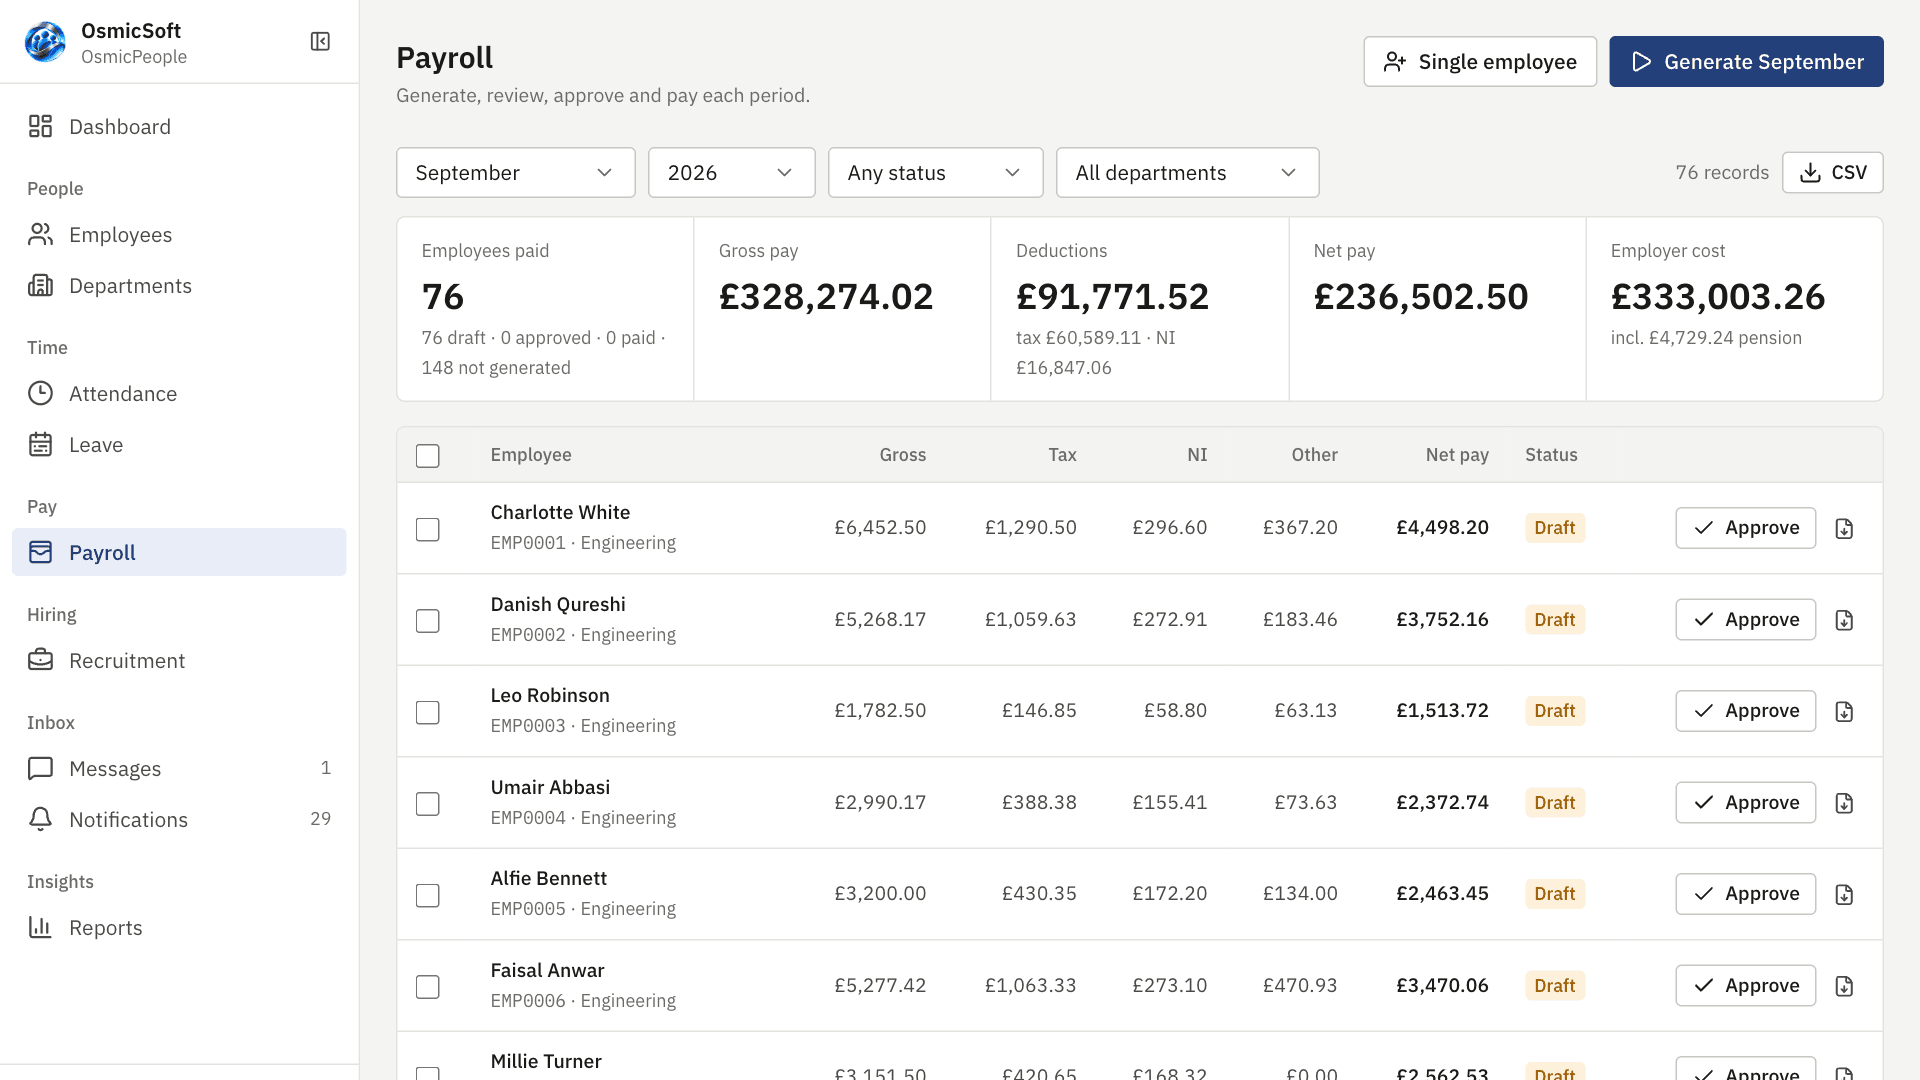Open the Any status filter dropdown

[936, 173]
